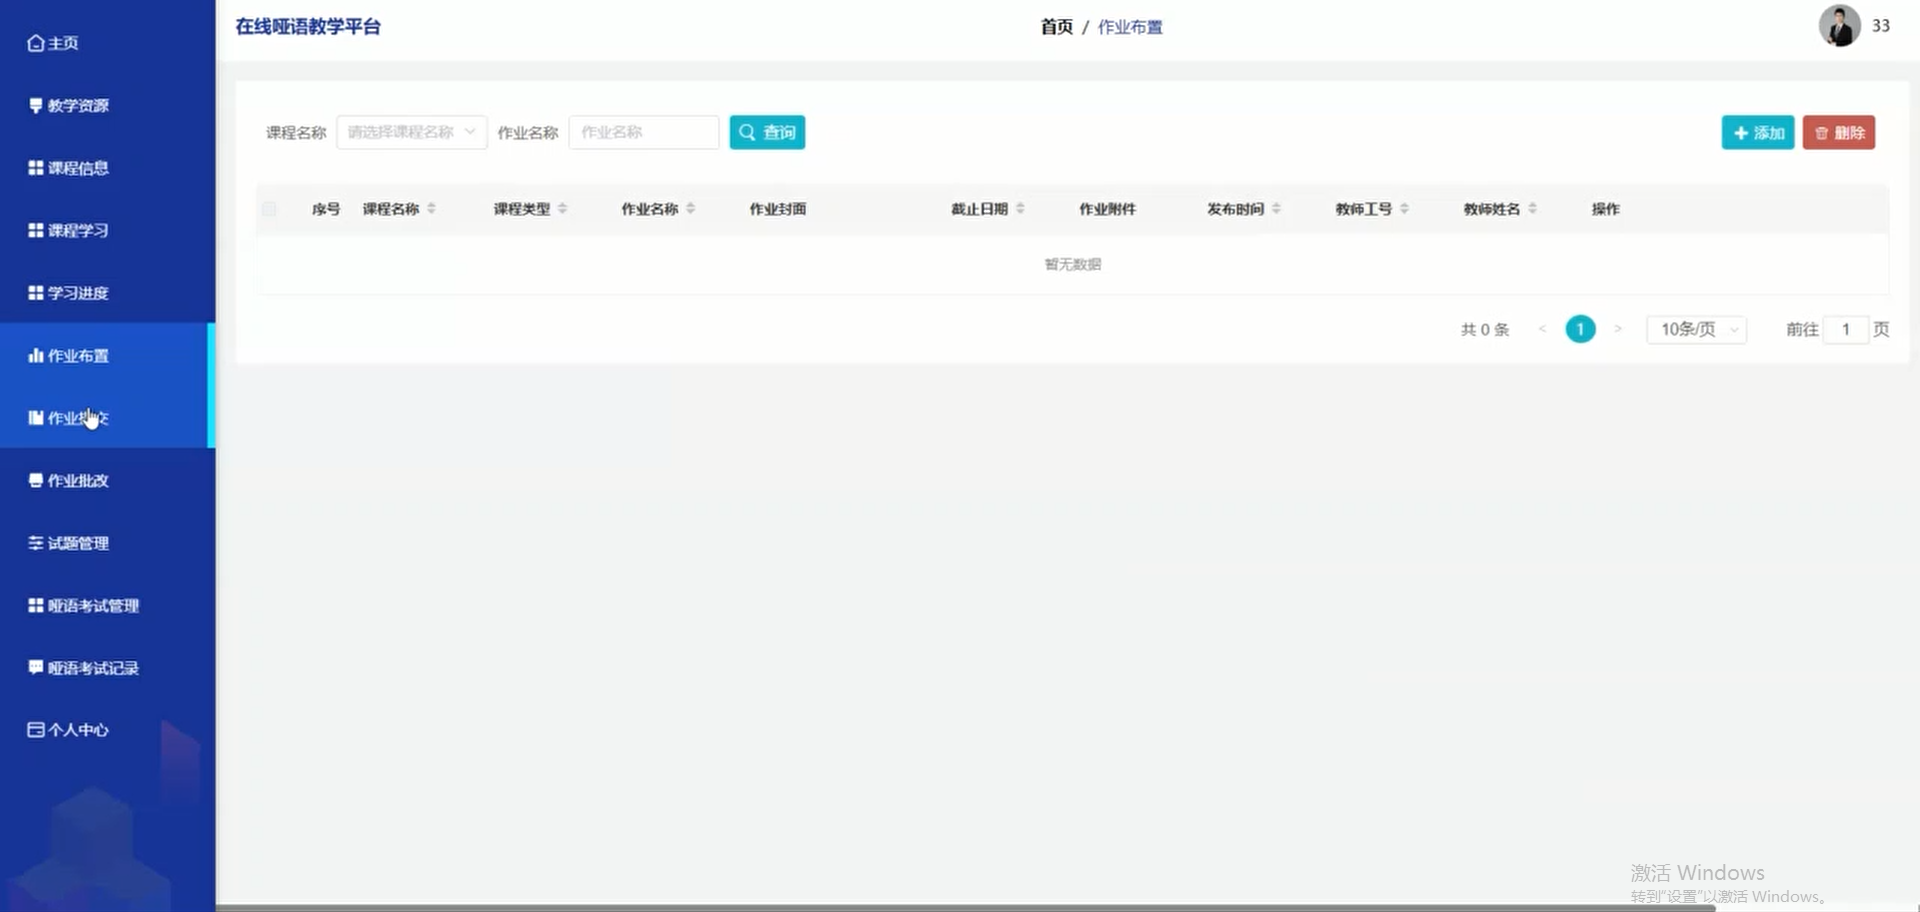Open the 10条/页 page size dropdown
Image resolution: width=1920 pixels, height=912 pixels.
pos(1695,329)
